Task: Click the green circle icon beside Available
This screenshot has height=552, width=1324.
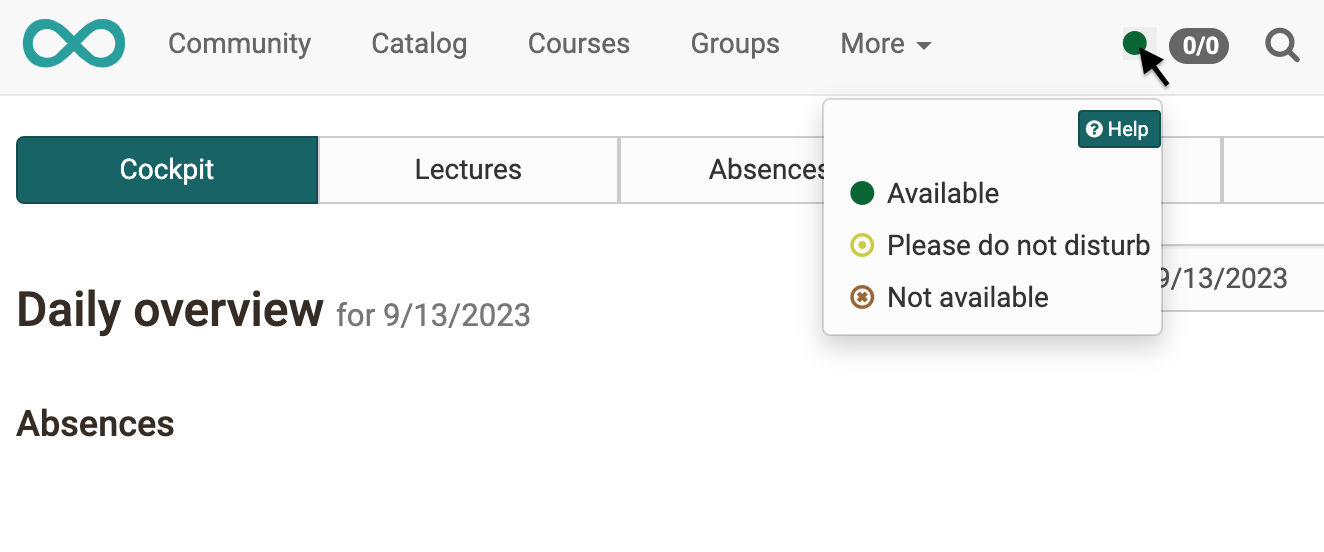Action: pos(862,193)
